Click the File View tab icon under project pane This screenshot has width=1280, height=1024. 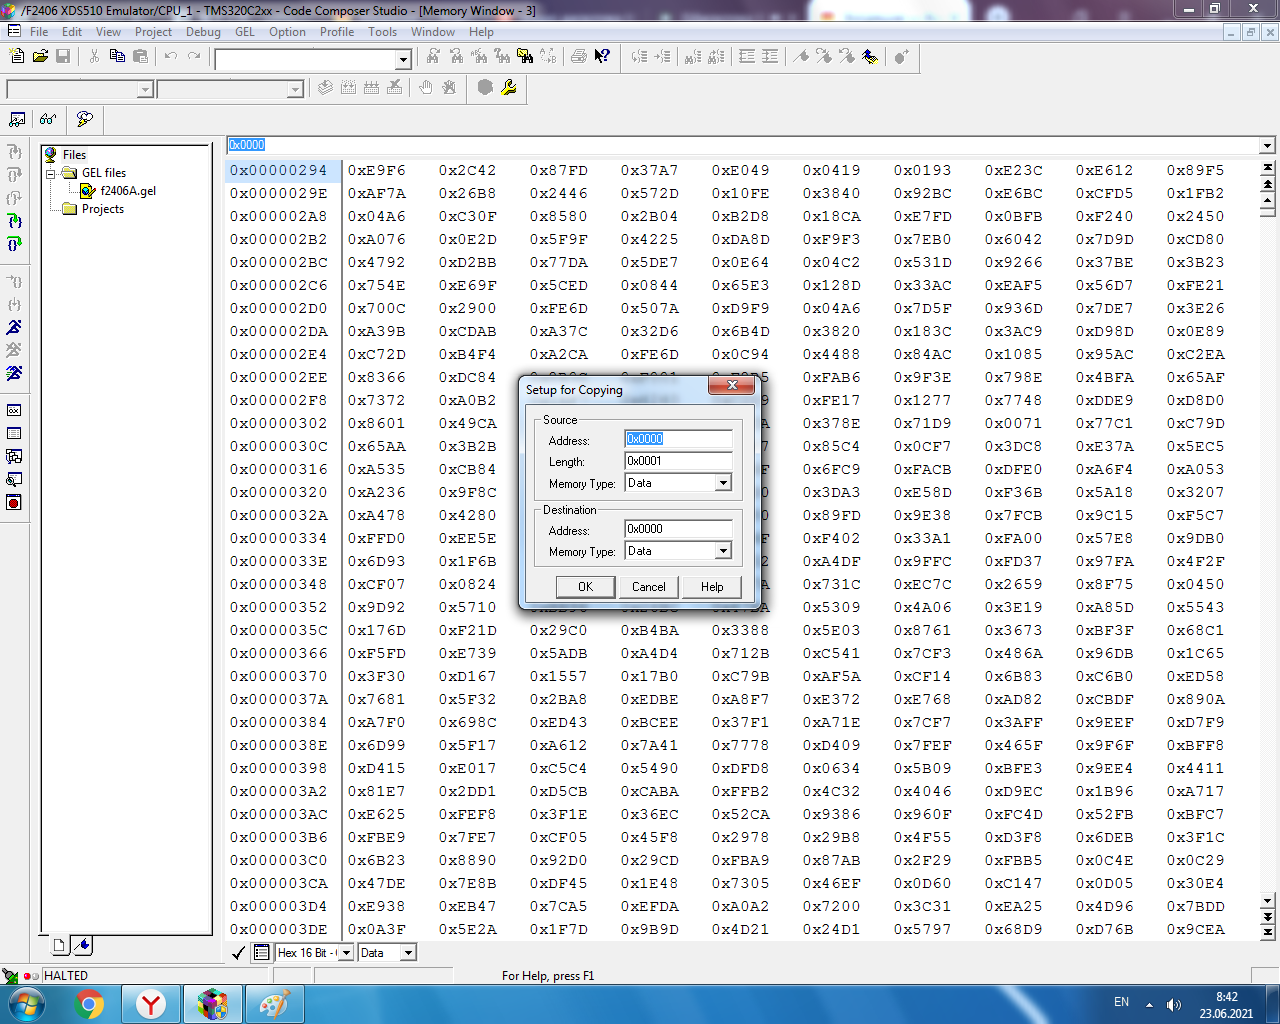(59, 945)
